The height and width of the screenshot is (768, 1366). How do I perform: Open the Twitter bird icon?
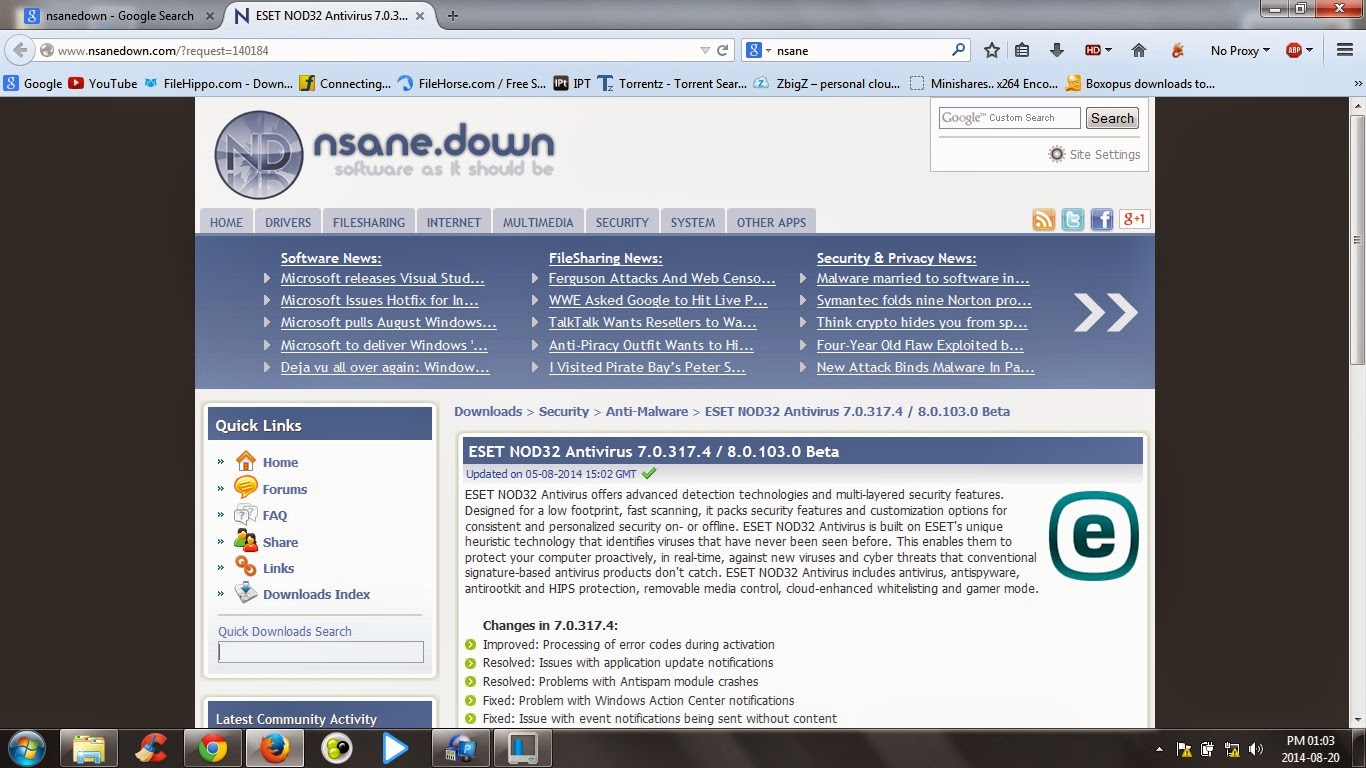tap(1073, 220)
